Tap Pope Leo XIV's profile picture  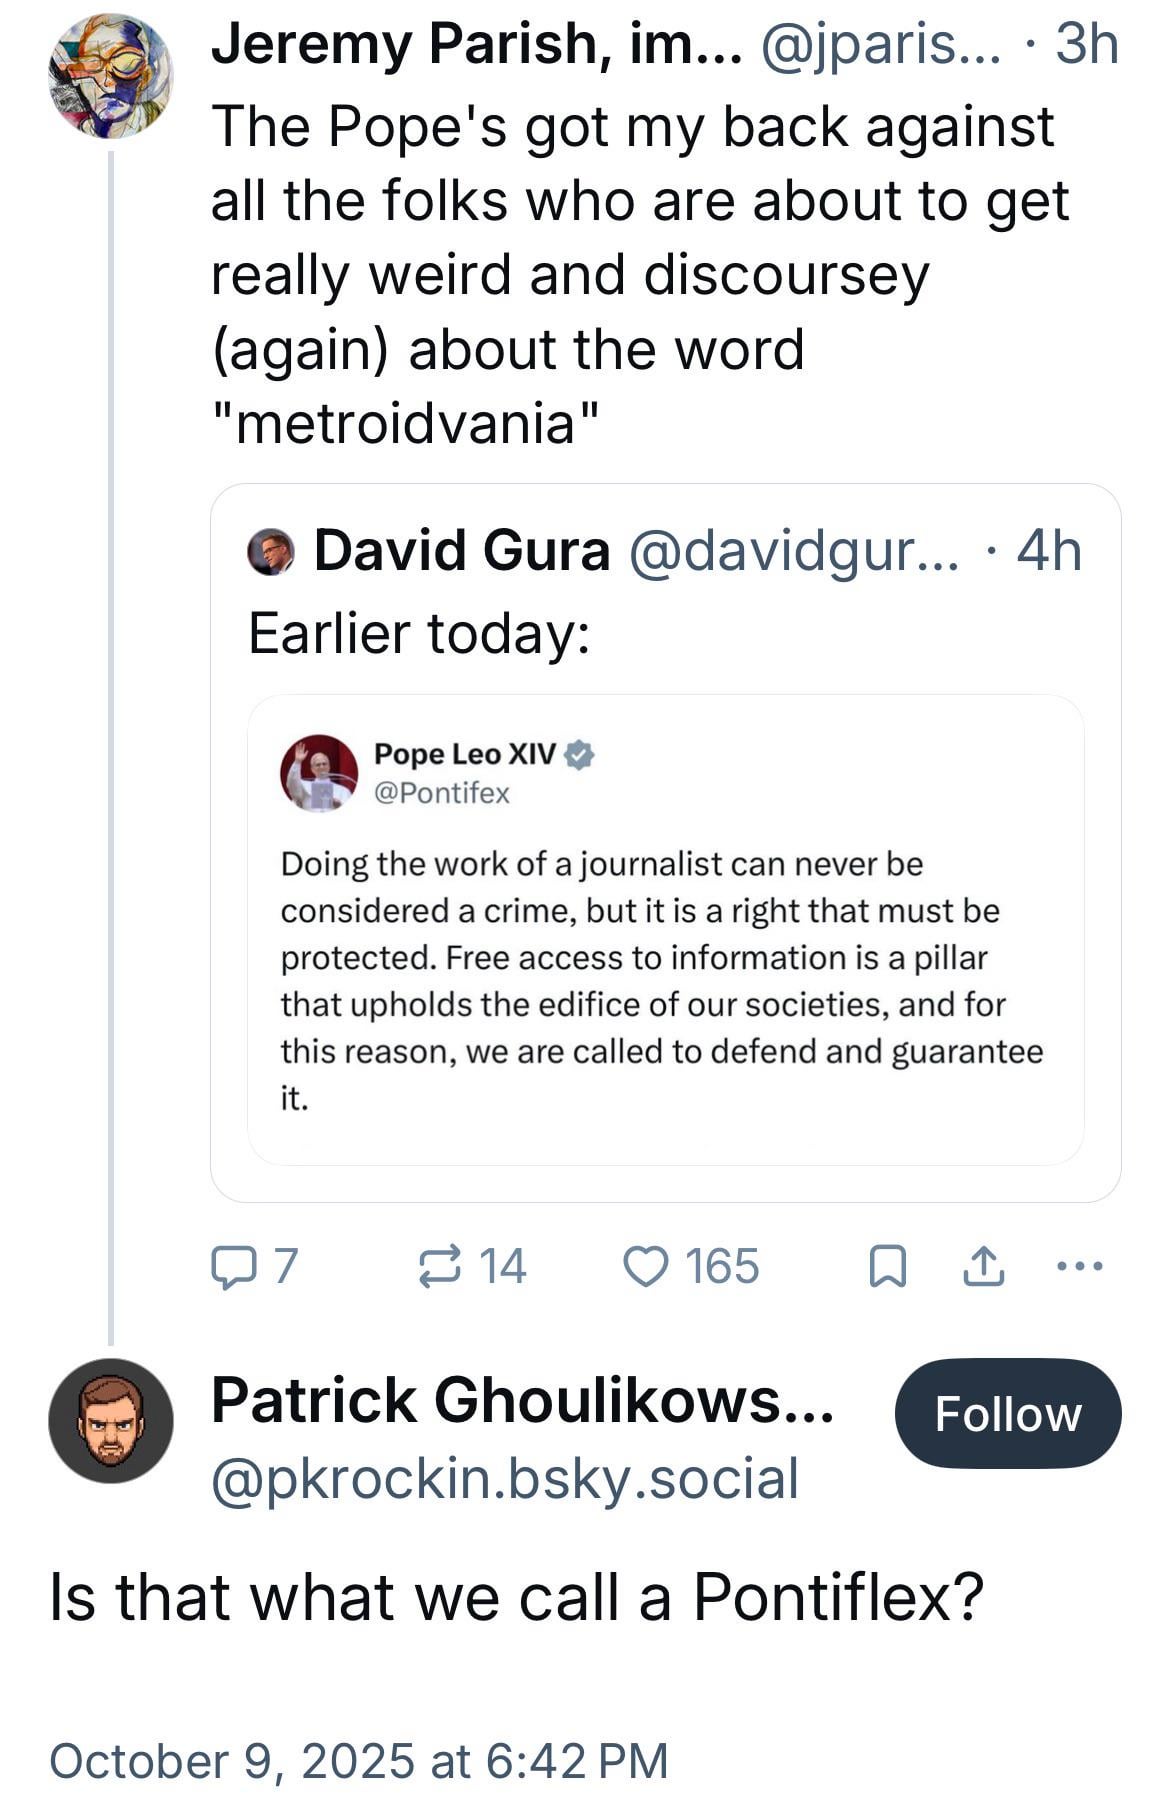[319, 773]
